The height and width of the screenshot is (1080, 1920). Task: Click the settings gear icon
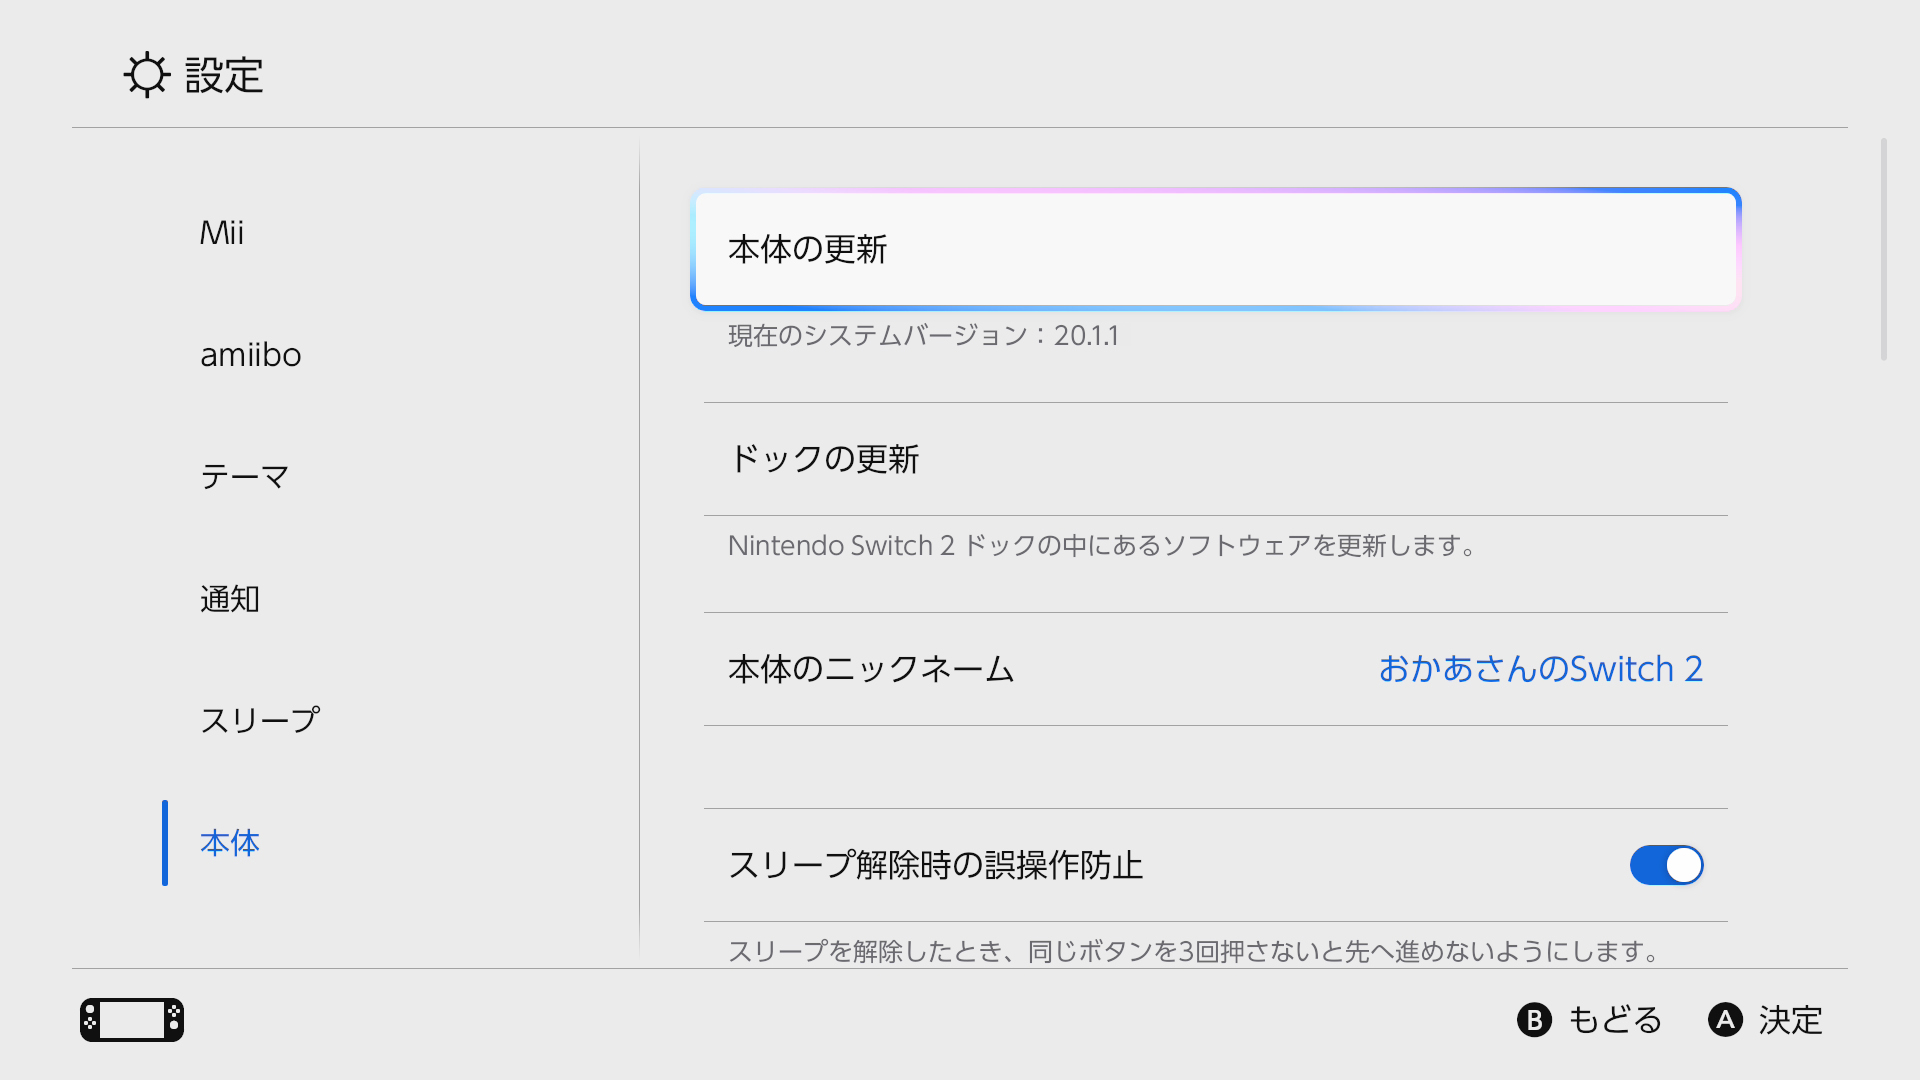tap(147, 75)
